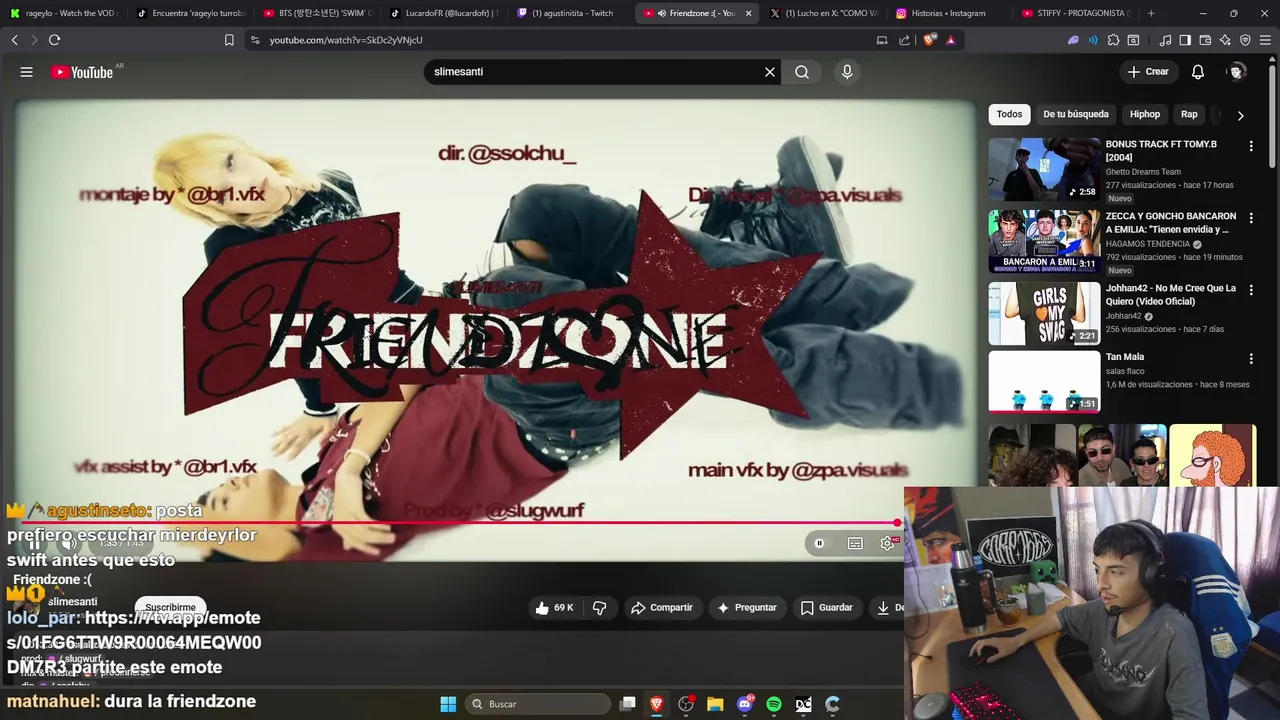Open options for ZECCA Y GONCHO video
1280x720 pixels.
click(1250, 218)
